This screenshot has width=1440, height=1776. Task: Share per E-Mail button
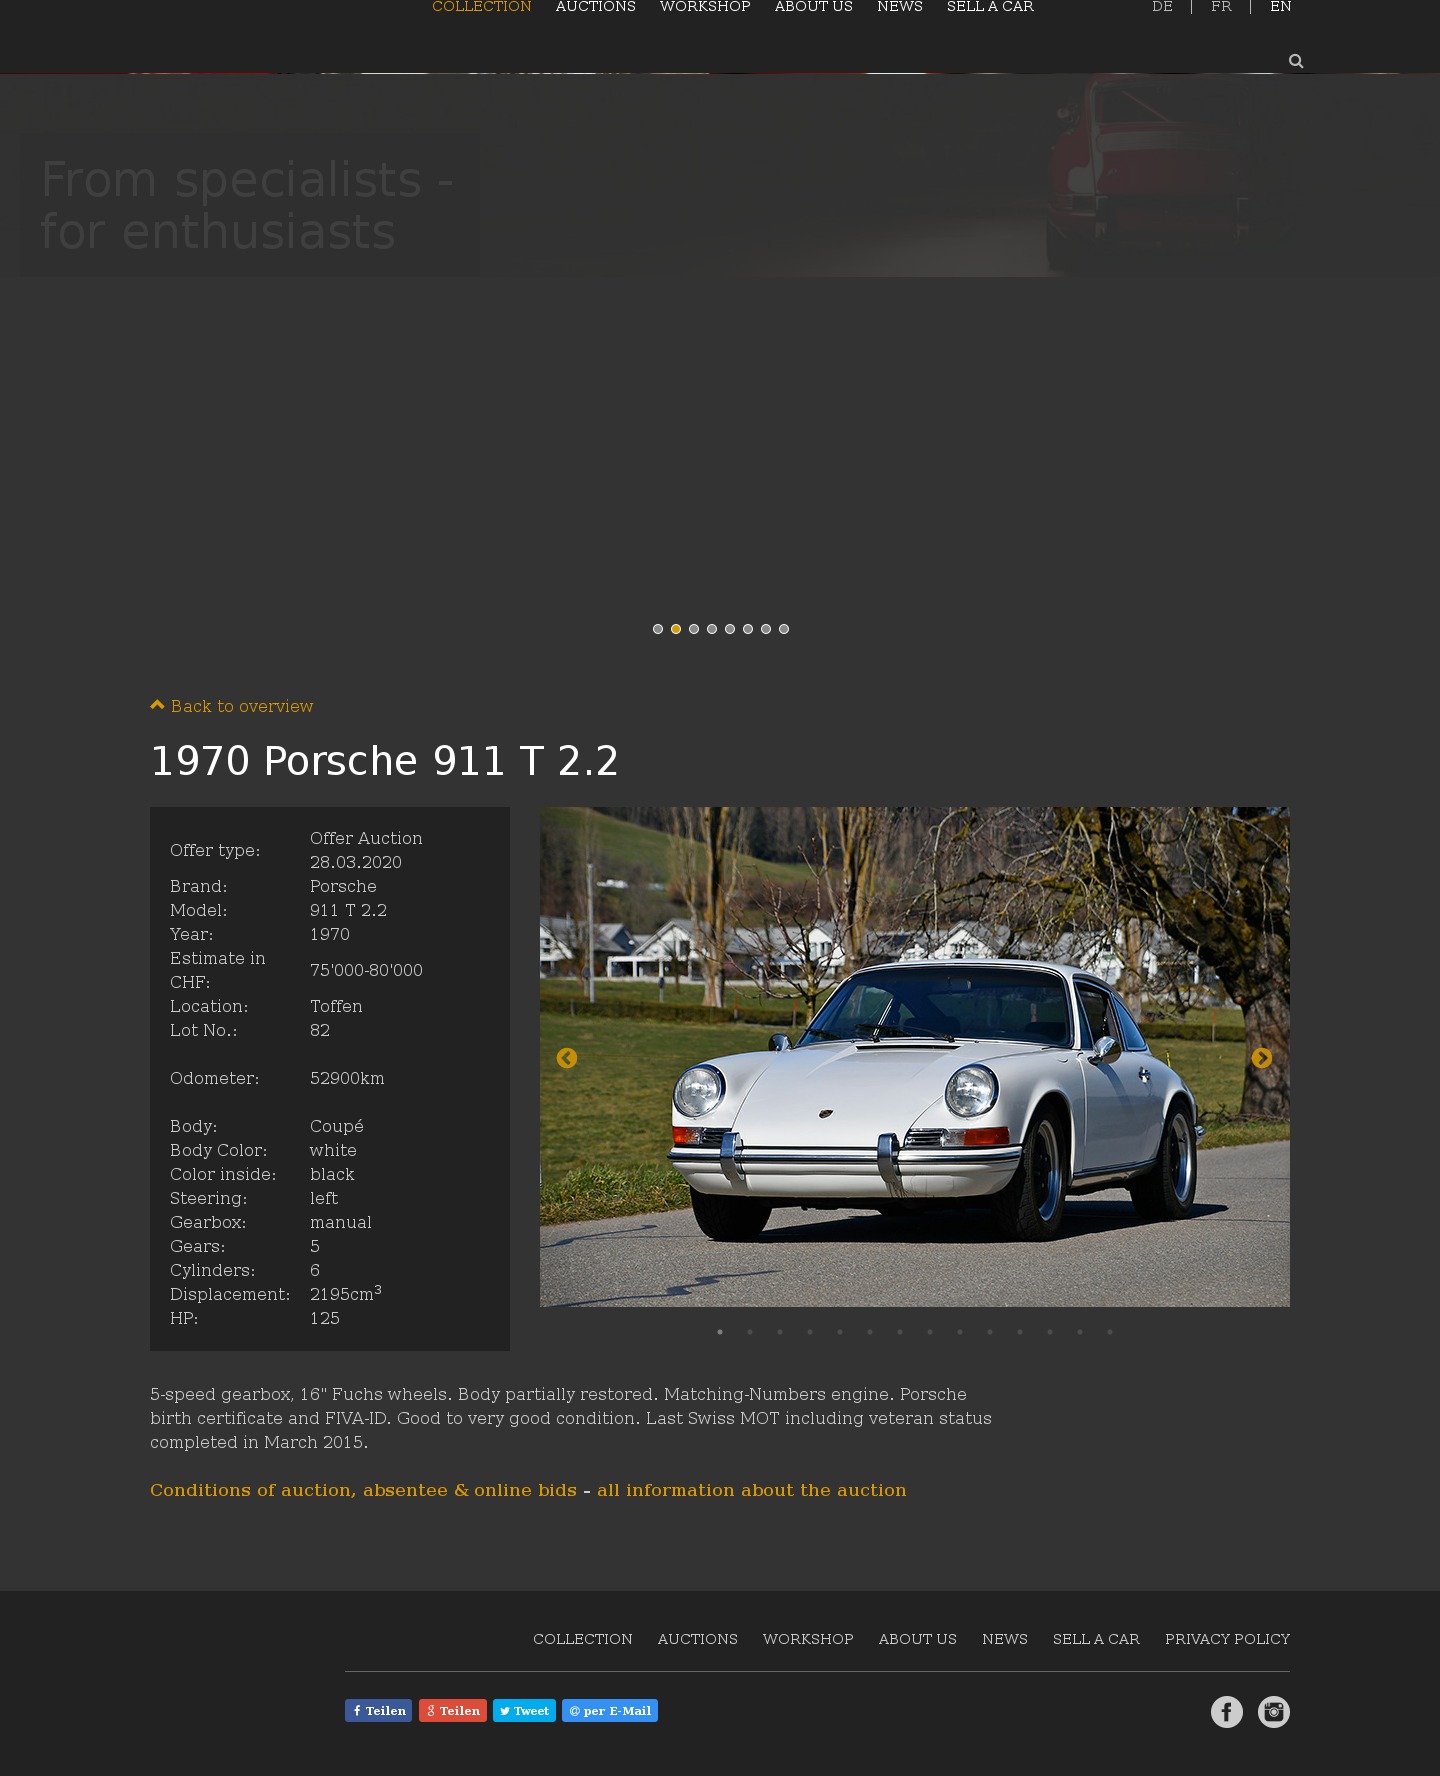[x=610, y=1711]
